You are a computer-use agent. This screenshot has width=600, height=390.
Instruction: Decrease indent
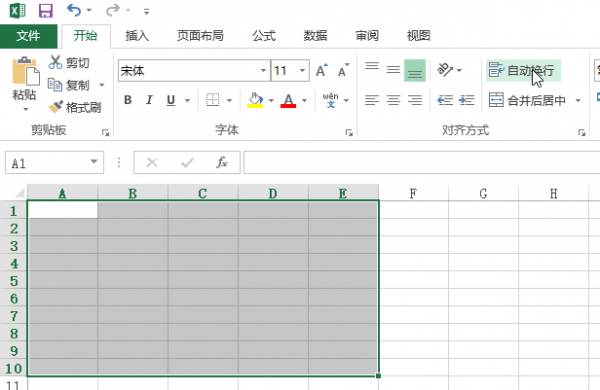[x=445, y=100]
